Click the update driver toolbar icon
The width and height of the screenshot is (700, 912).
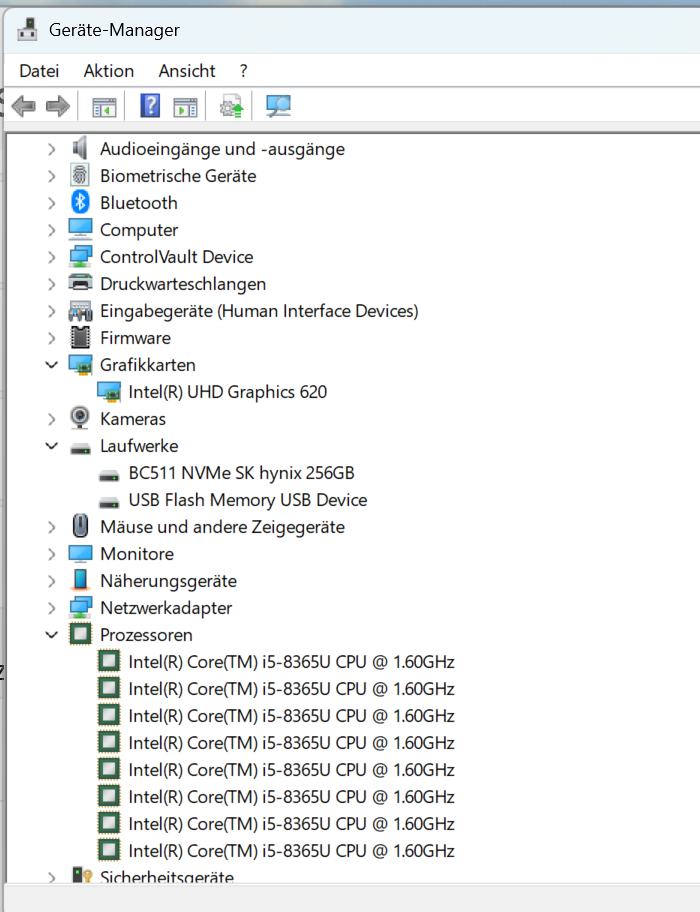click(x=231, y=106)
